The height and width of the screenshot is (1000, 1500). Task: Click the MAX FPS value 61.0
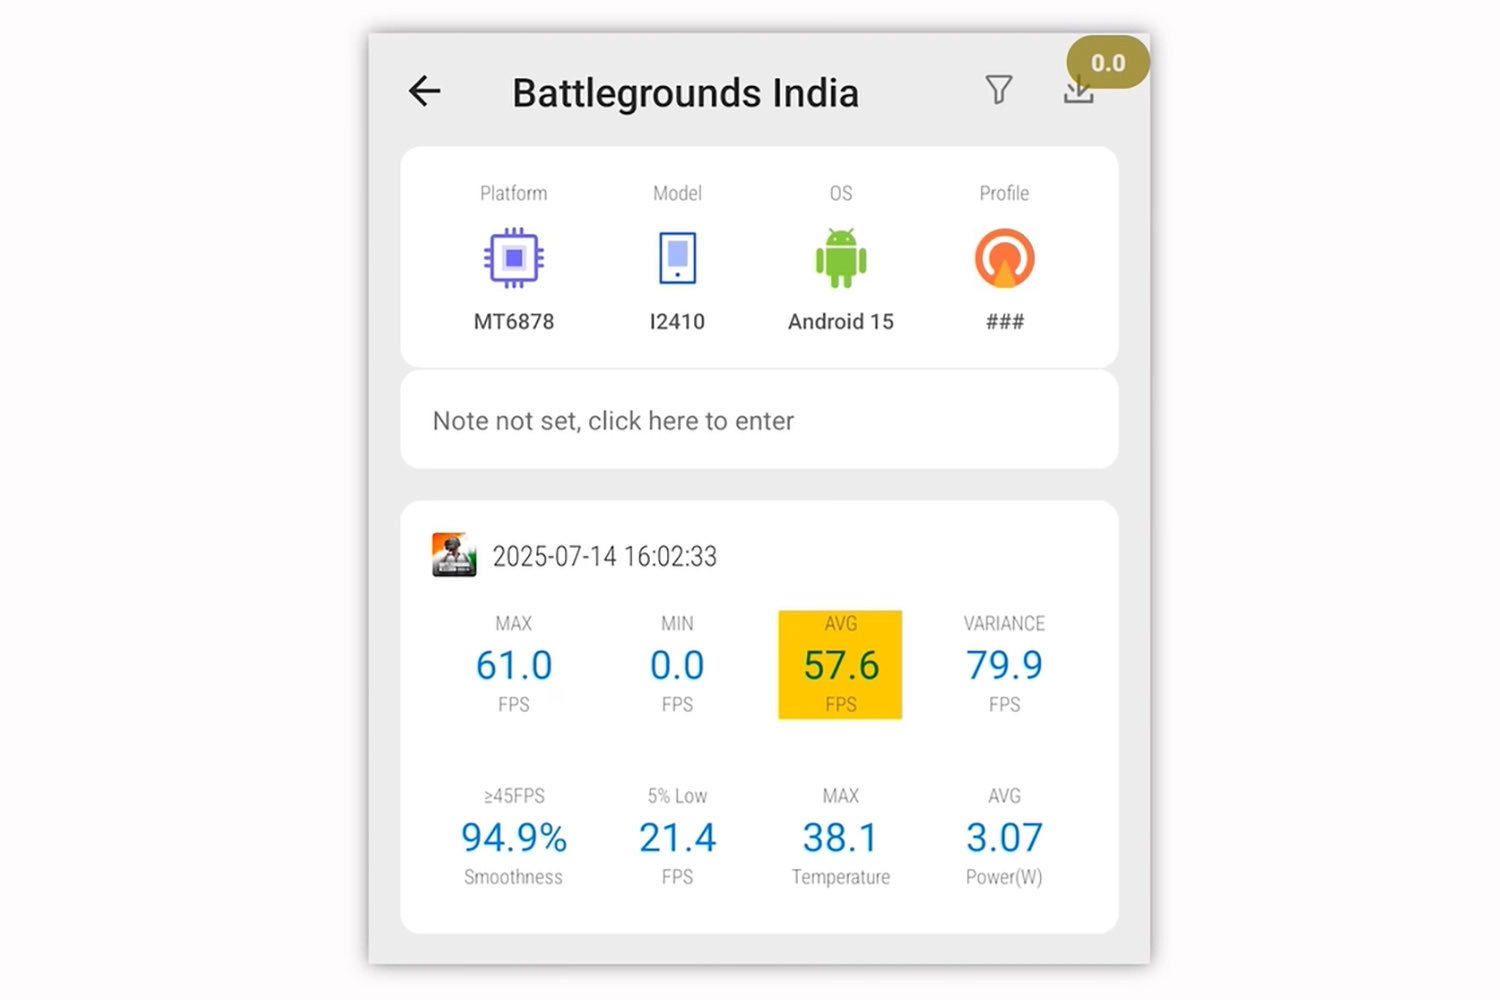[514, 665]
